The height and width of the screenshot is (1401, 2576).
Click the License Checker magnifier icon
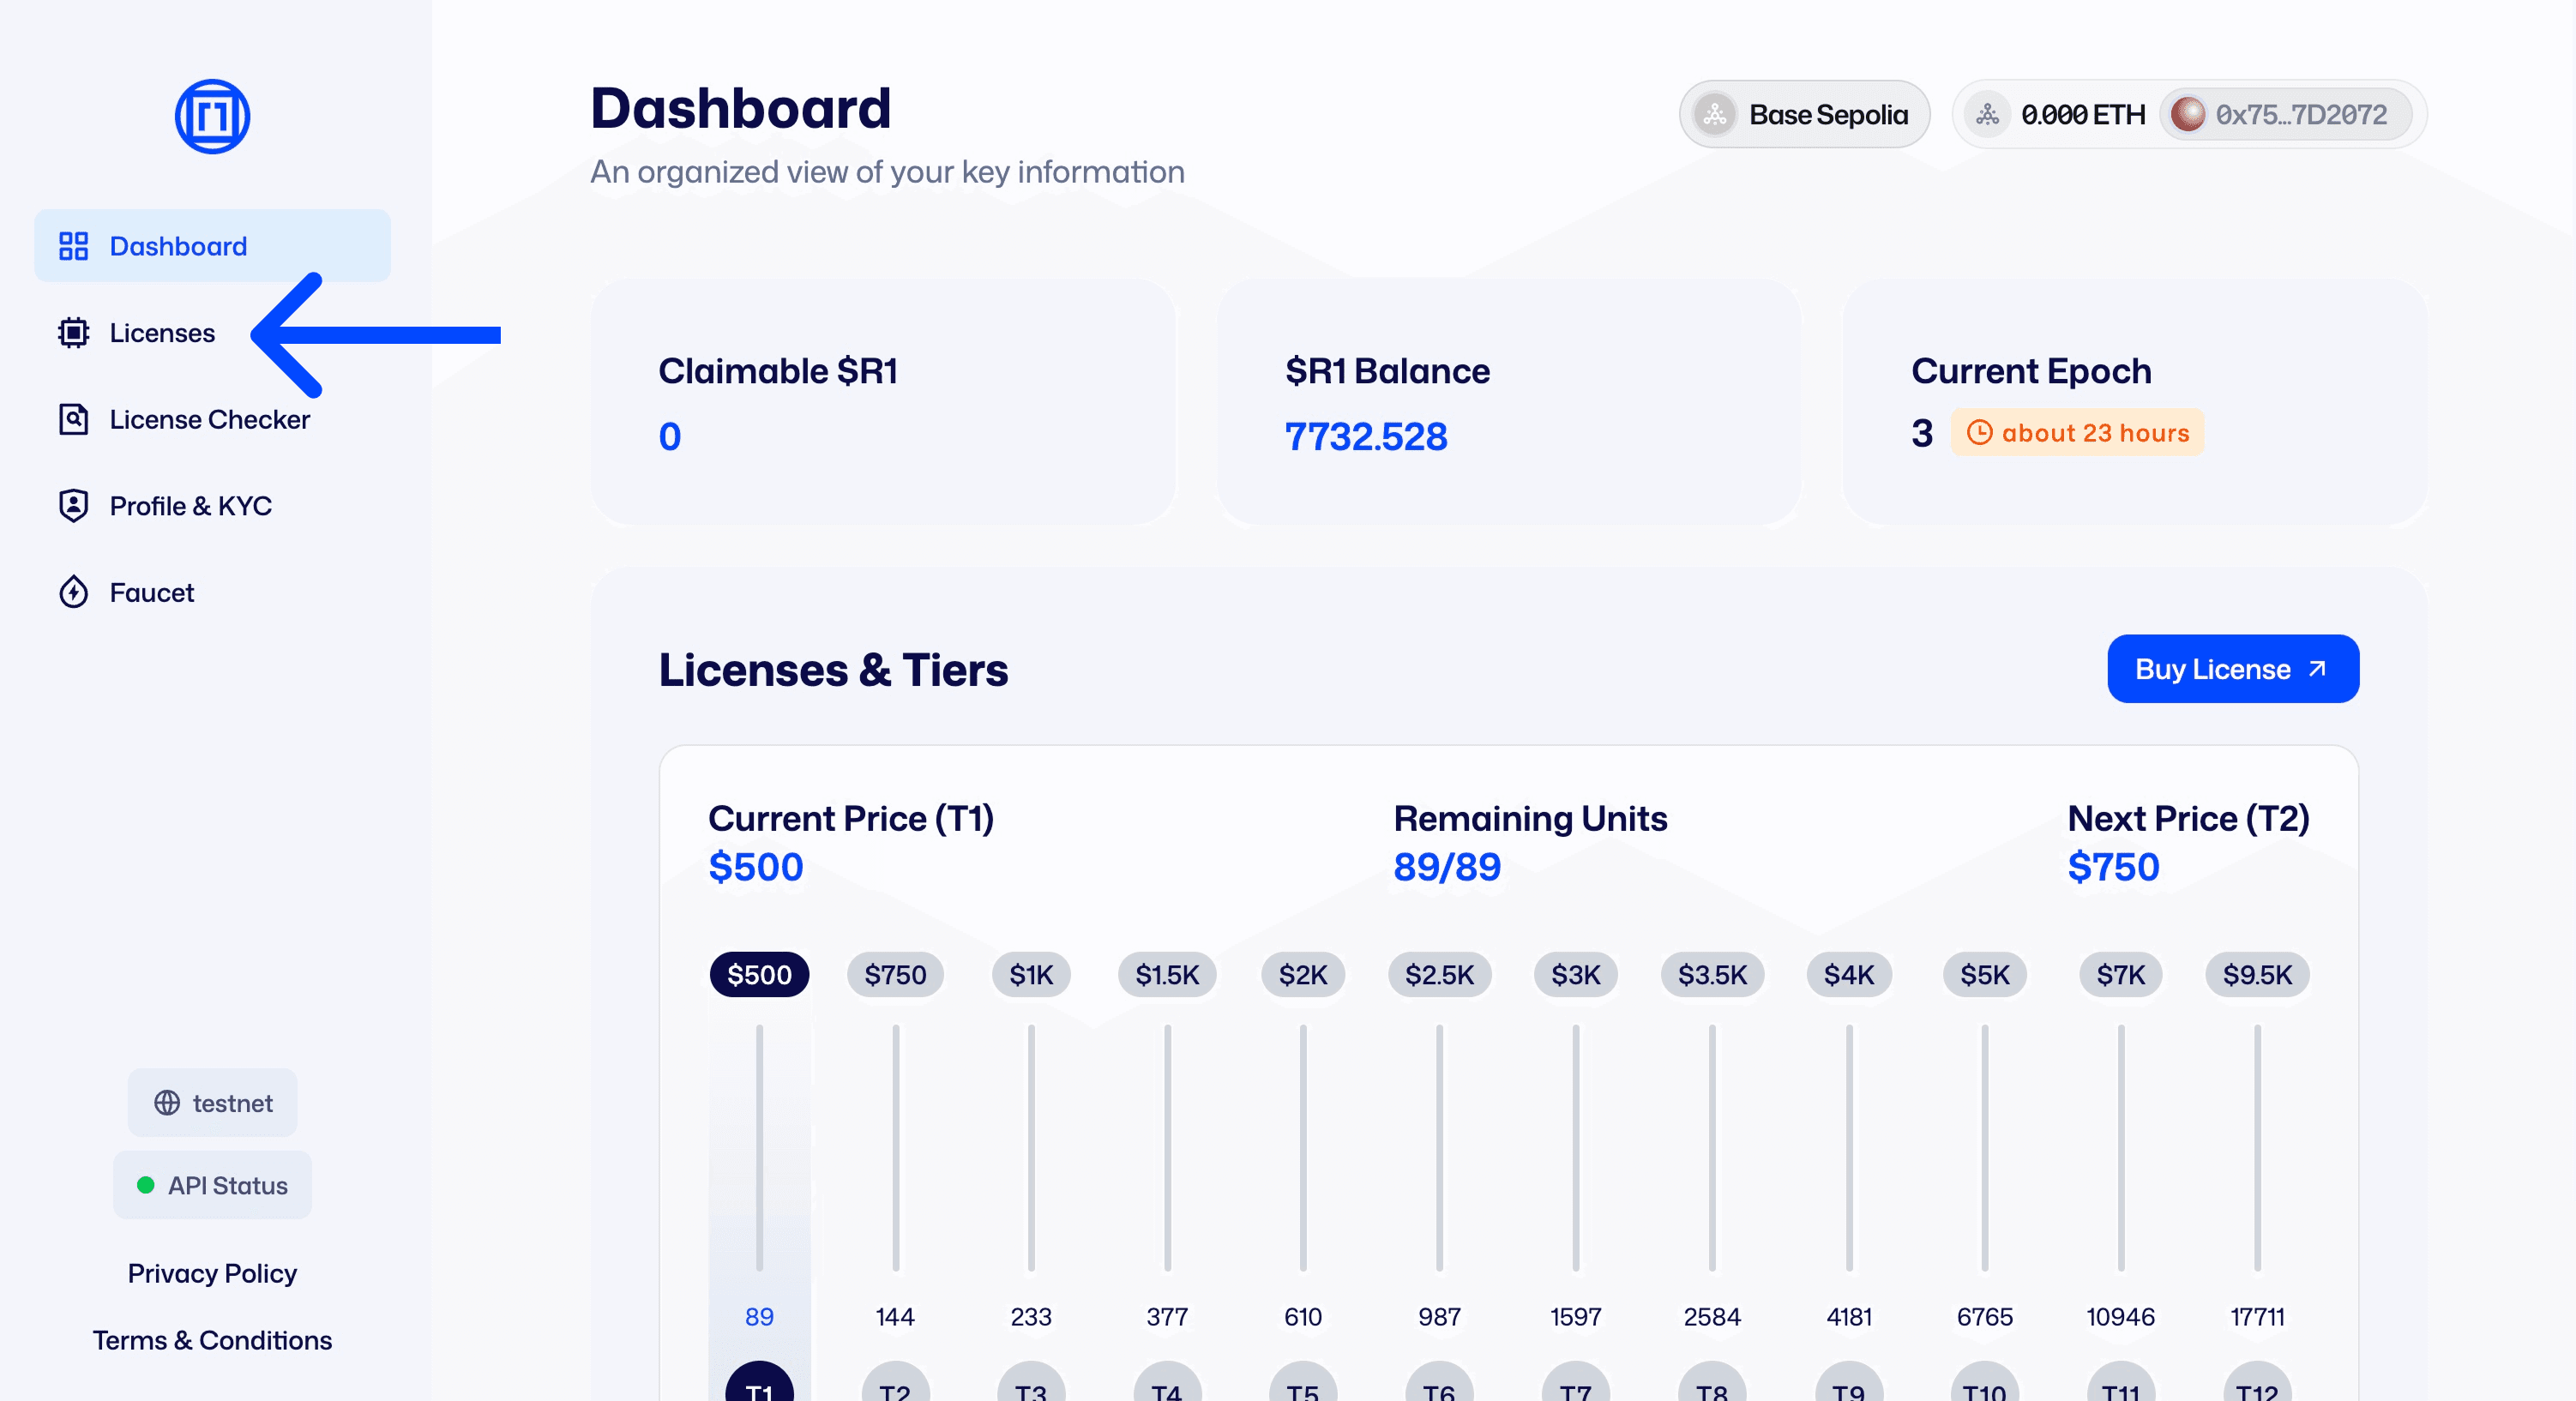click(73, 419)
